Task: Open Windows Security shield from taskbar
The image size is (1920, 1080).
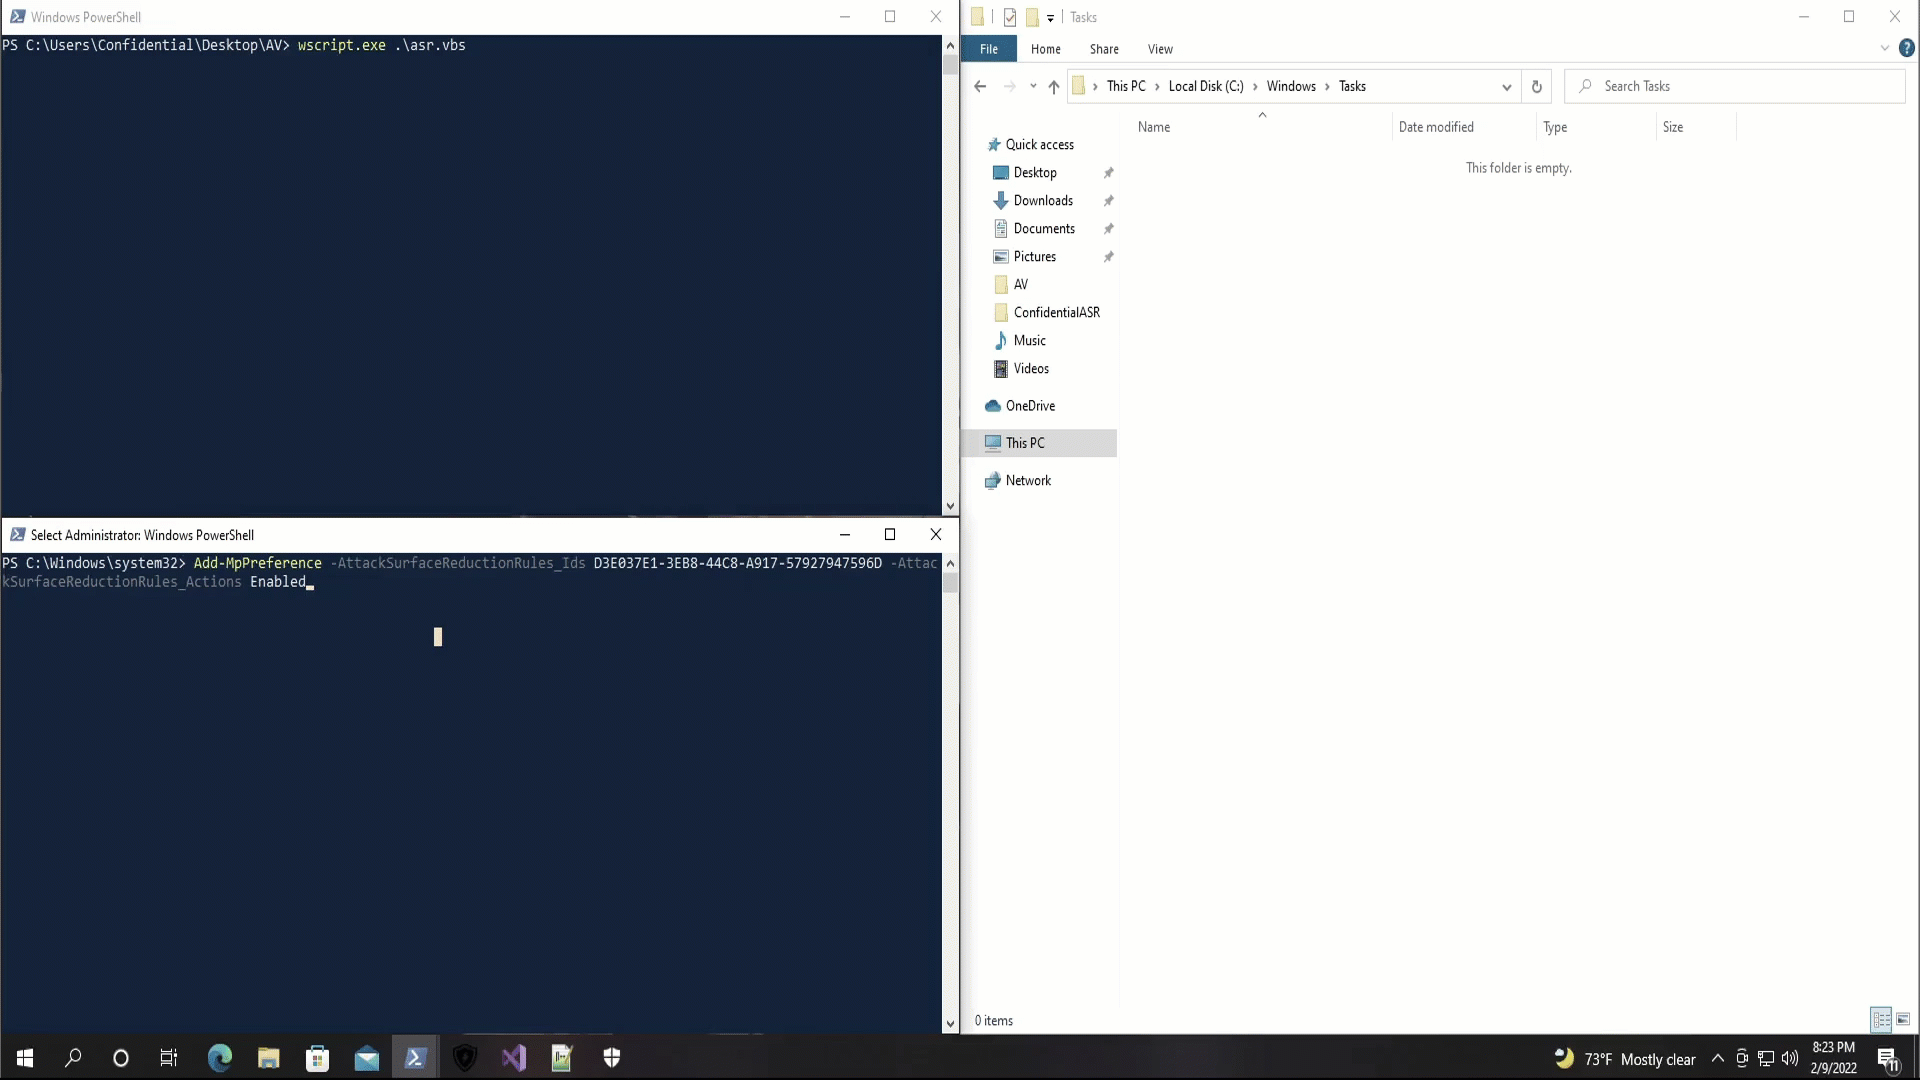Action: click(612, 1058)
